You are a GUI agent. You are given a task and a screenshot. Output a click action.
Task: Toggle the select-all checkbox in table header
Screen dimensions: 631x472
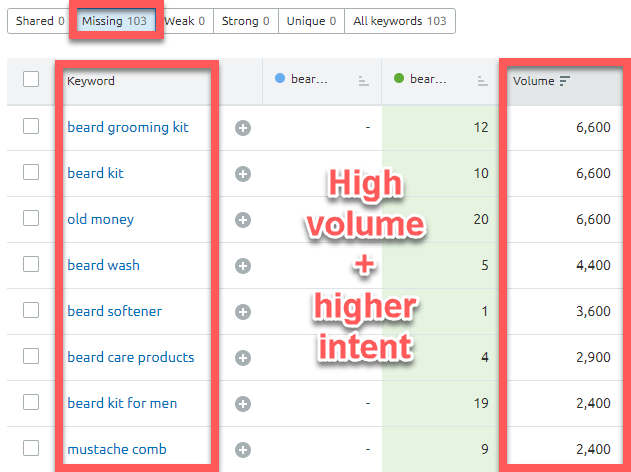[x=31, y=80]
